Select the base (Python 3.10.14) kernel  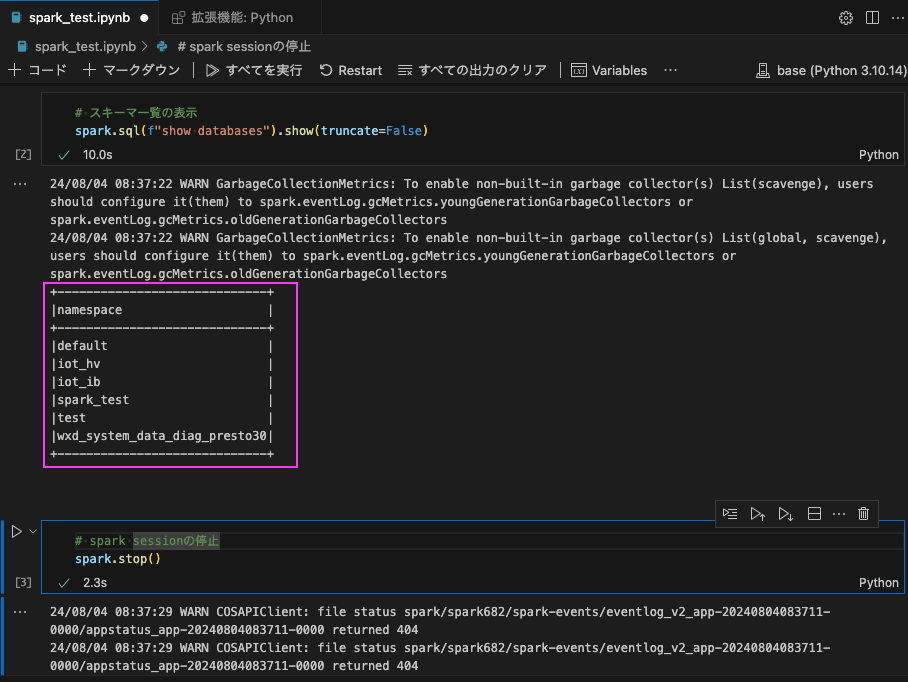(831, 71)
